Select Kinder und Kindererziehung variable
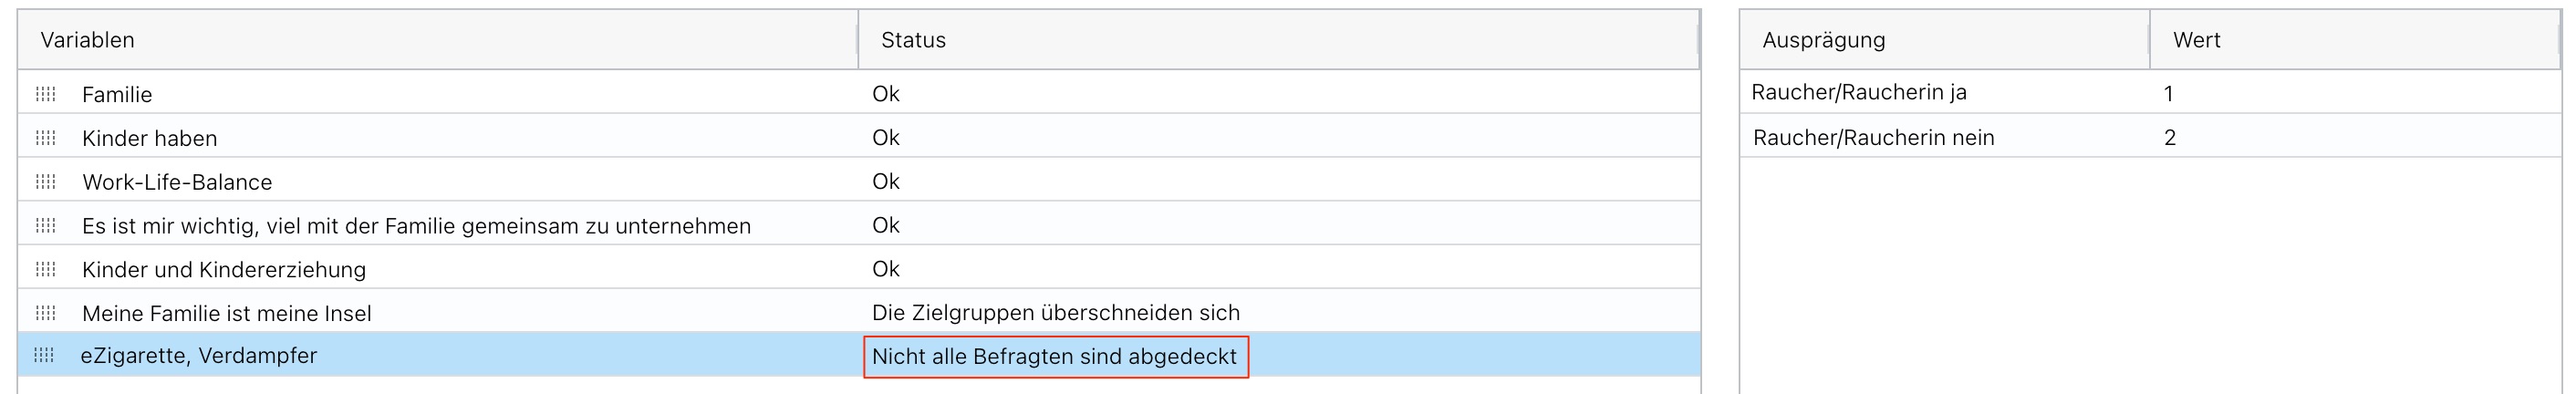The image size is (2576, 394). (224, 270)
